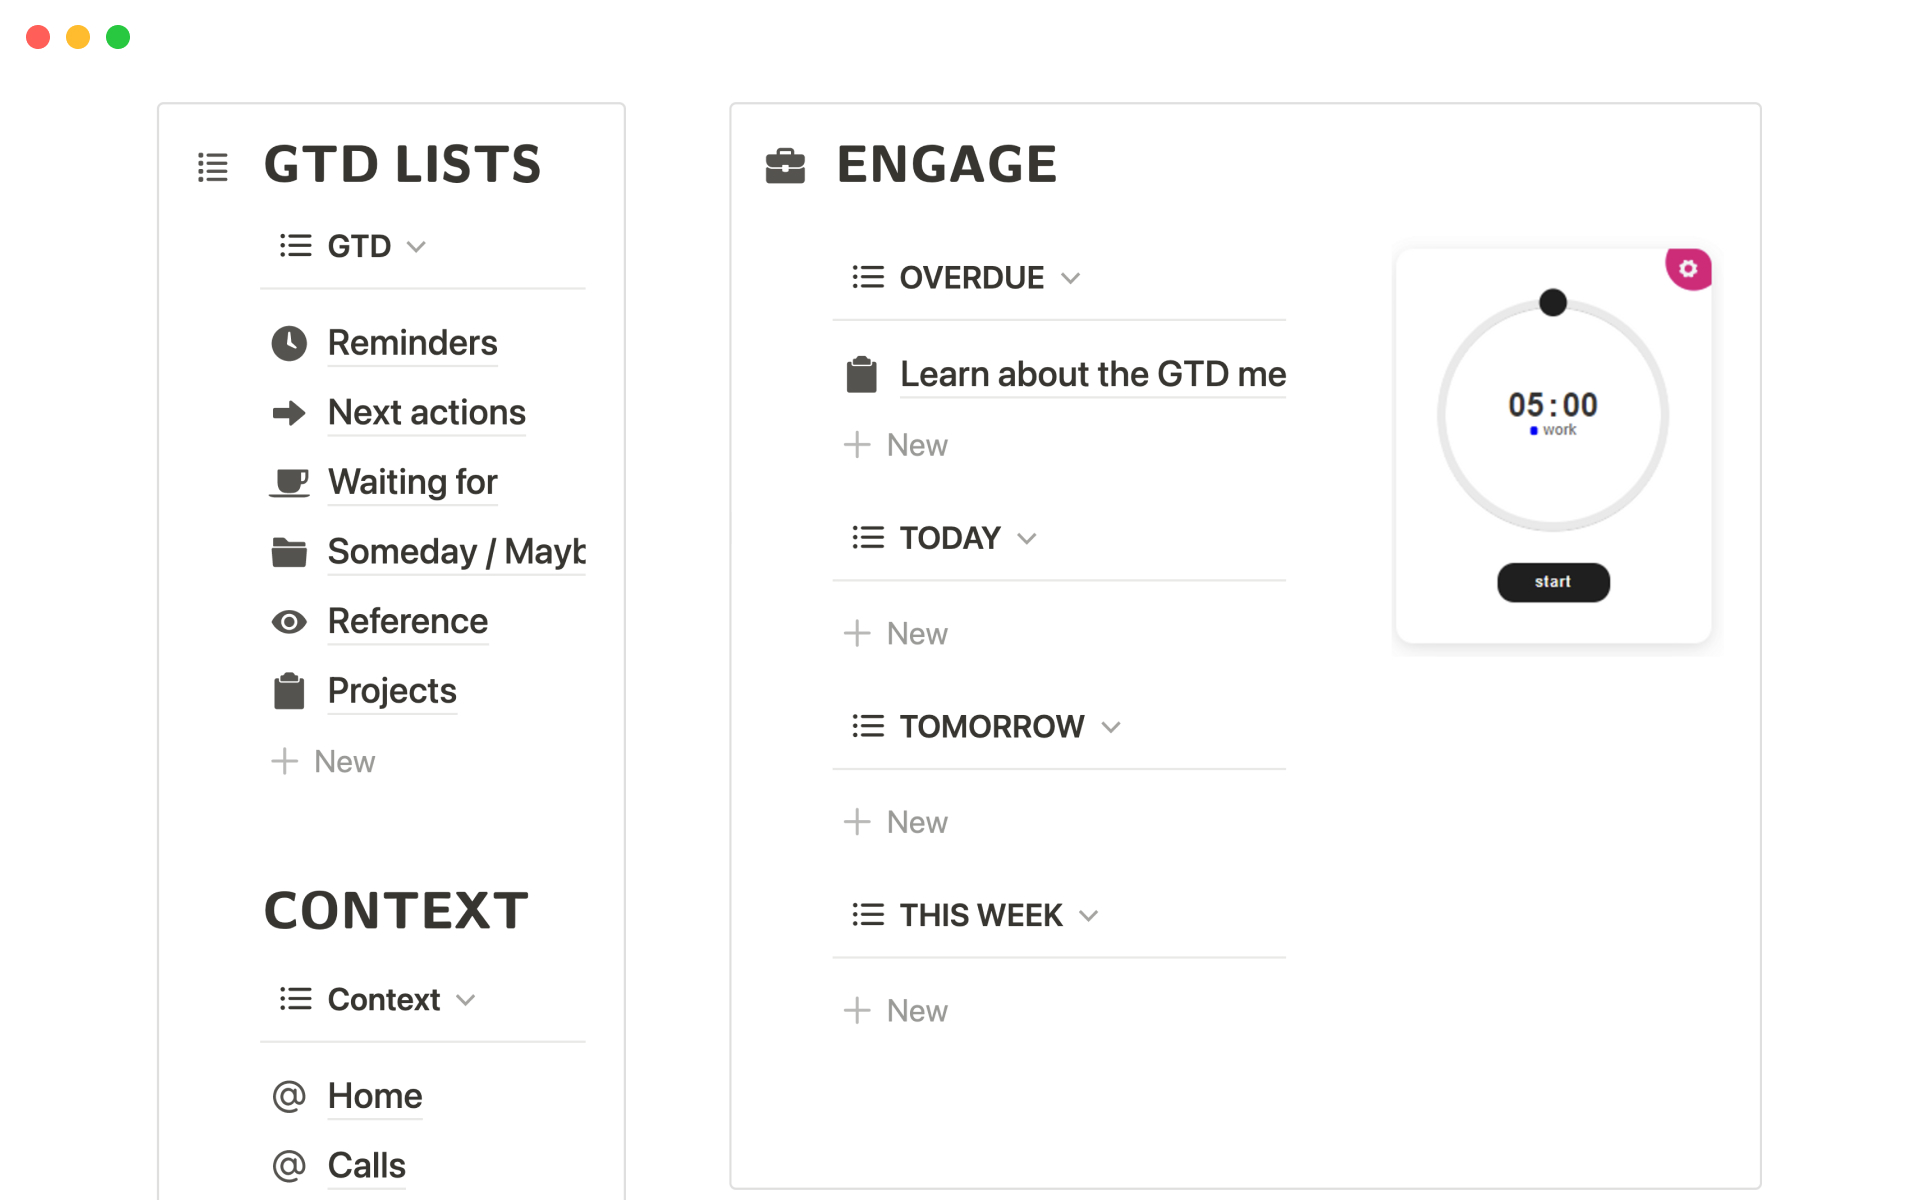
Task: Click the arrow icon next to Next actions
Action: 289,413
